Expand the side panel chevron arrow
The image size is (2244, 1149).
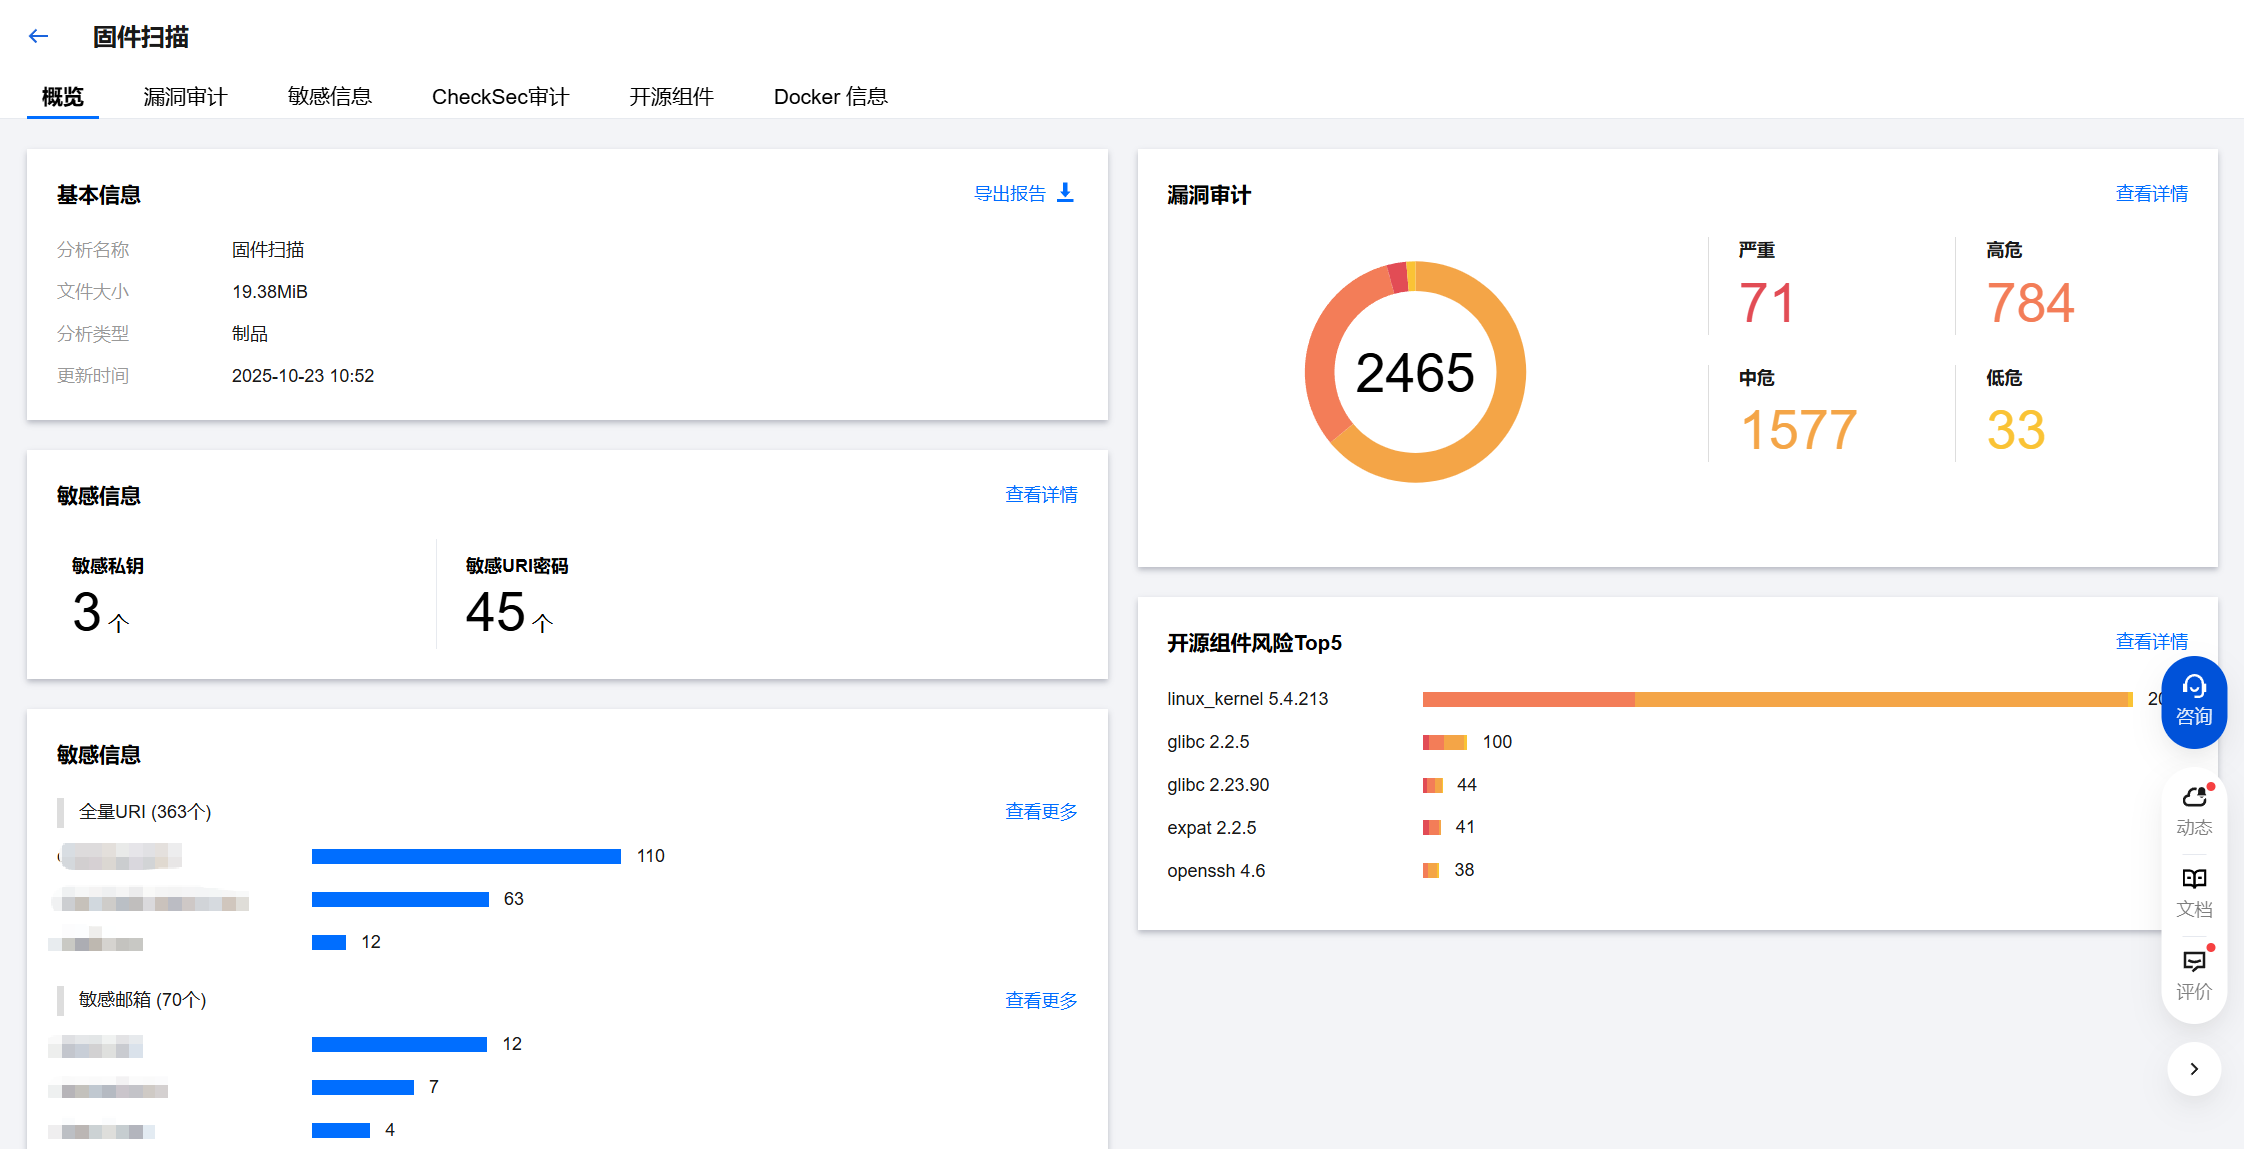[x=2194, y=1069]
